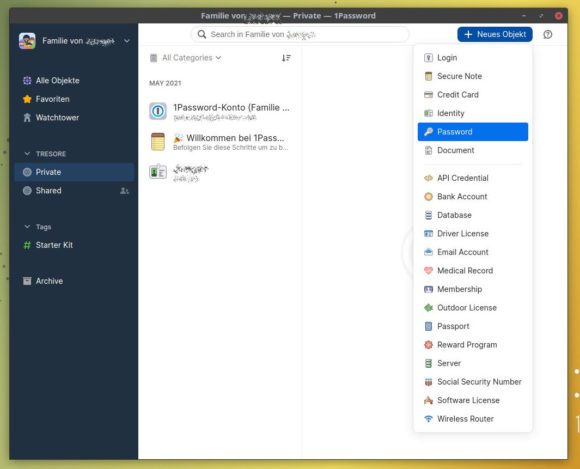Click the search field
Screen dimensions: 580x469
(x=300, y=34)
